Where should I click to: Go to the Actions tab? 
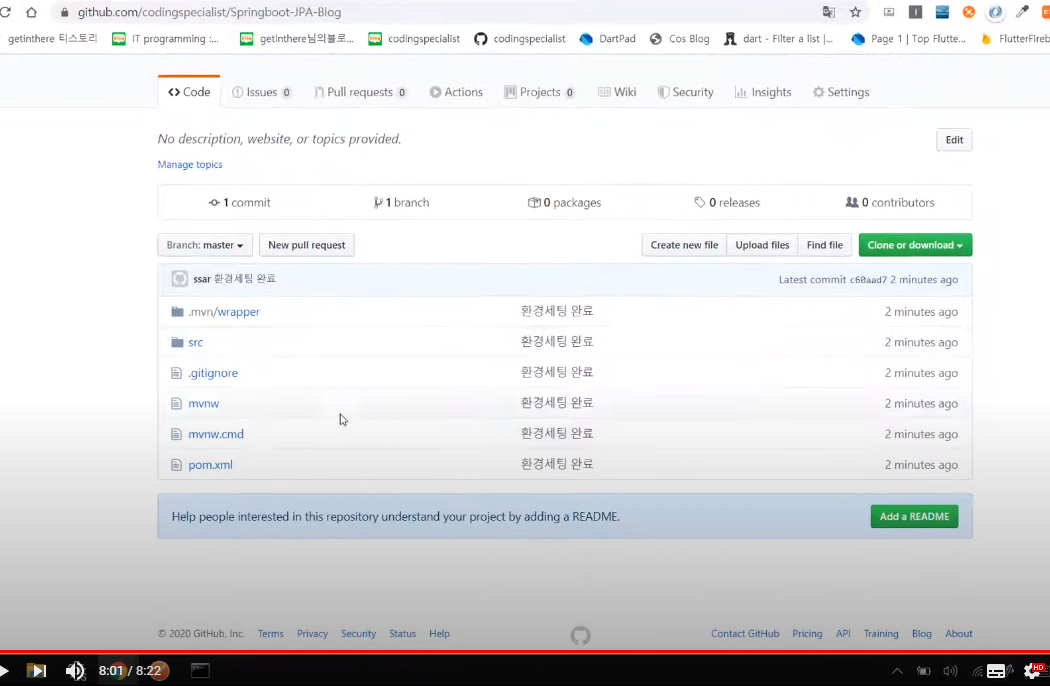pos(456,92)
